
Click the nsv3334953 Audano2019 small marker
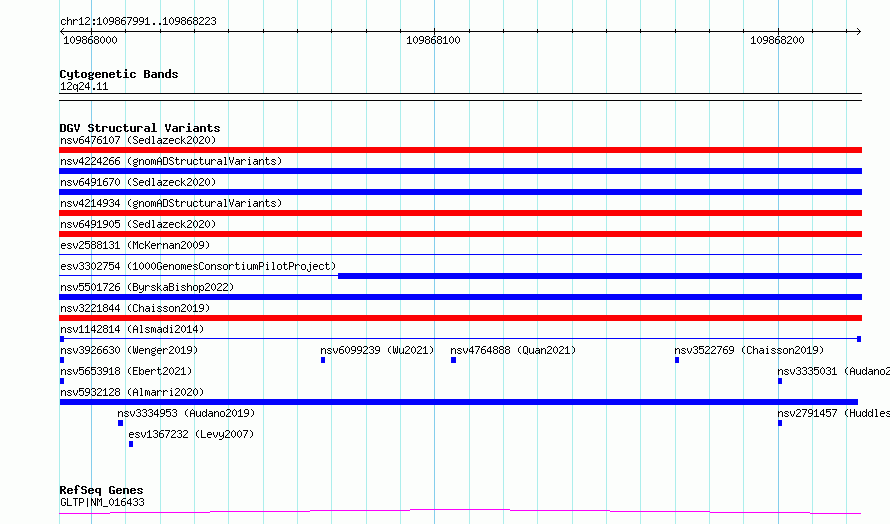point(120,423)
